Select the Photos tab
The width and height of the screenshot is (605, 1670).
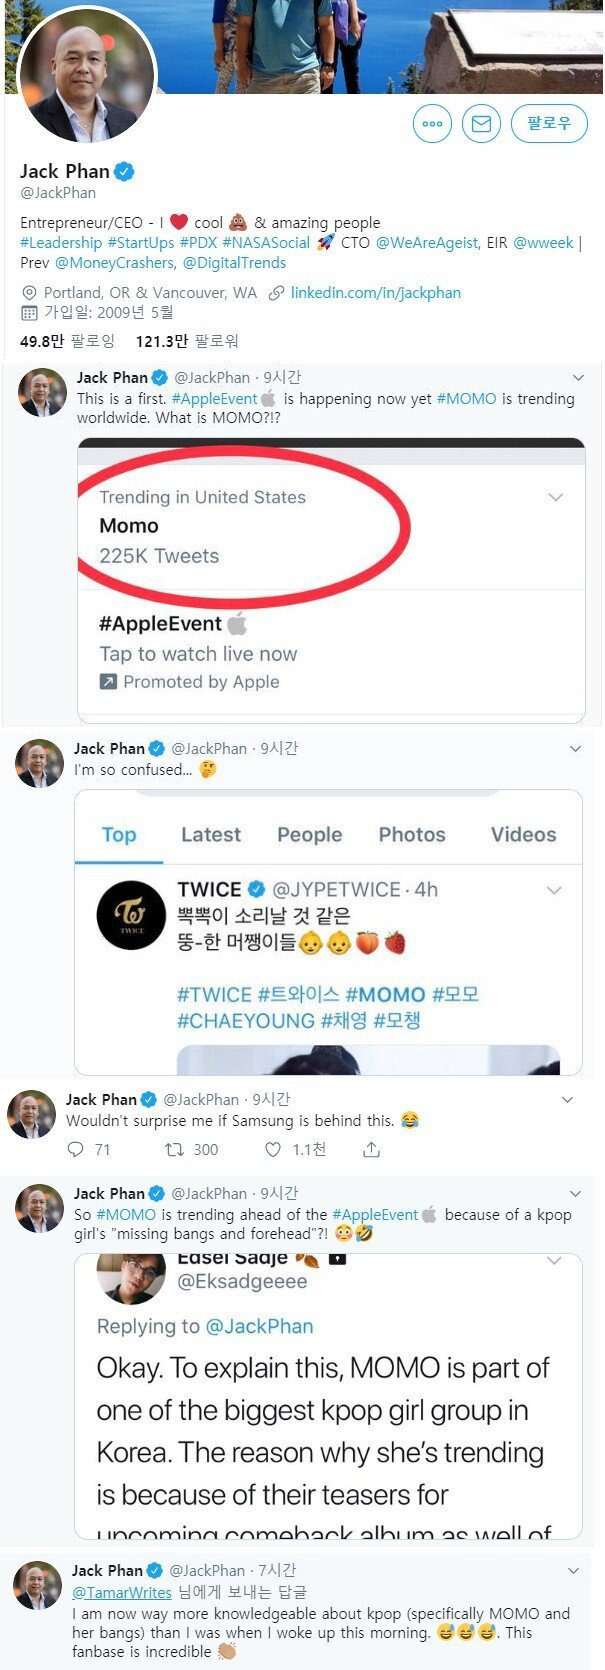point(411,835)
